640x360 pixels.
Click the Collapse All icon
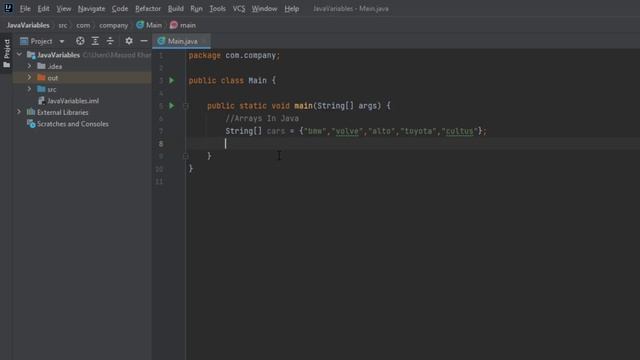[x=110, y=41]
